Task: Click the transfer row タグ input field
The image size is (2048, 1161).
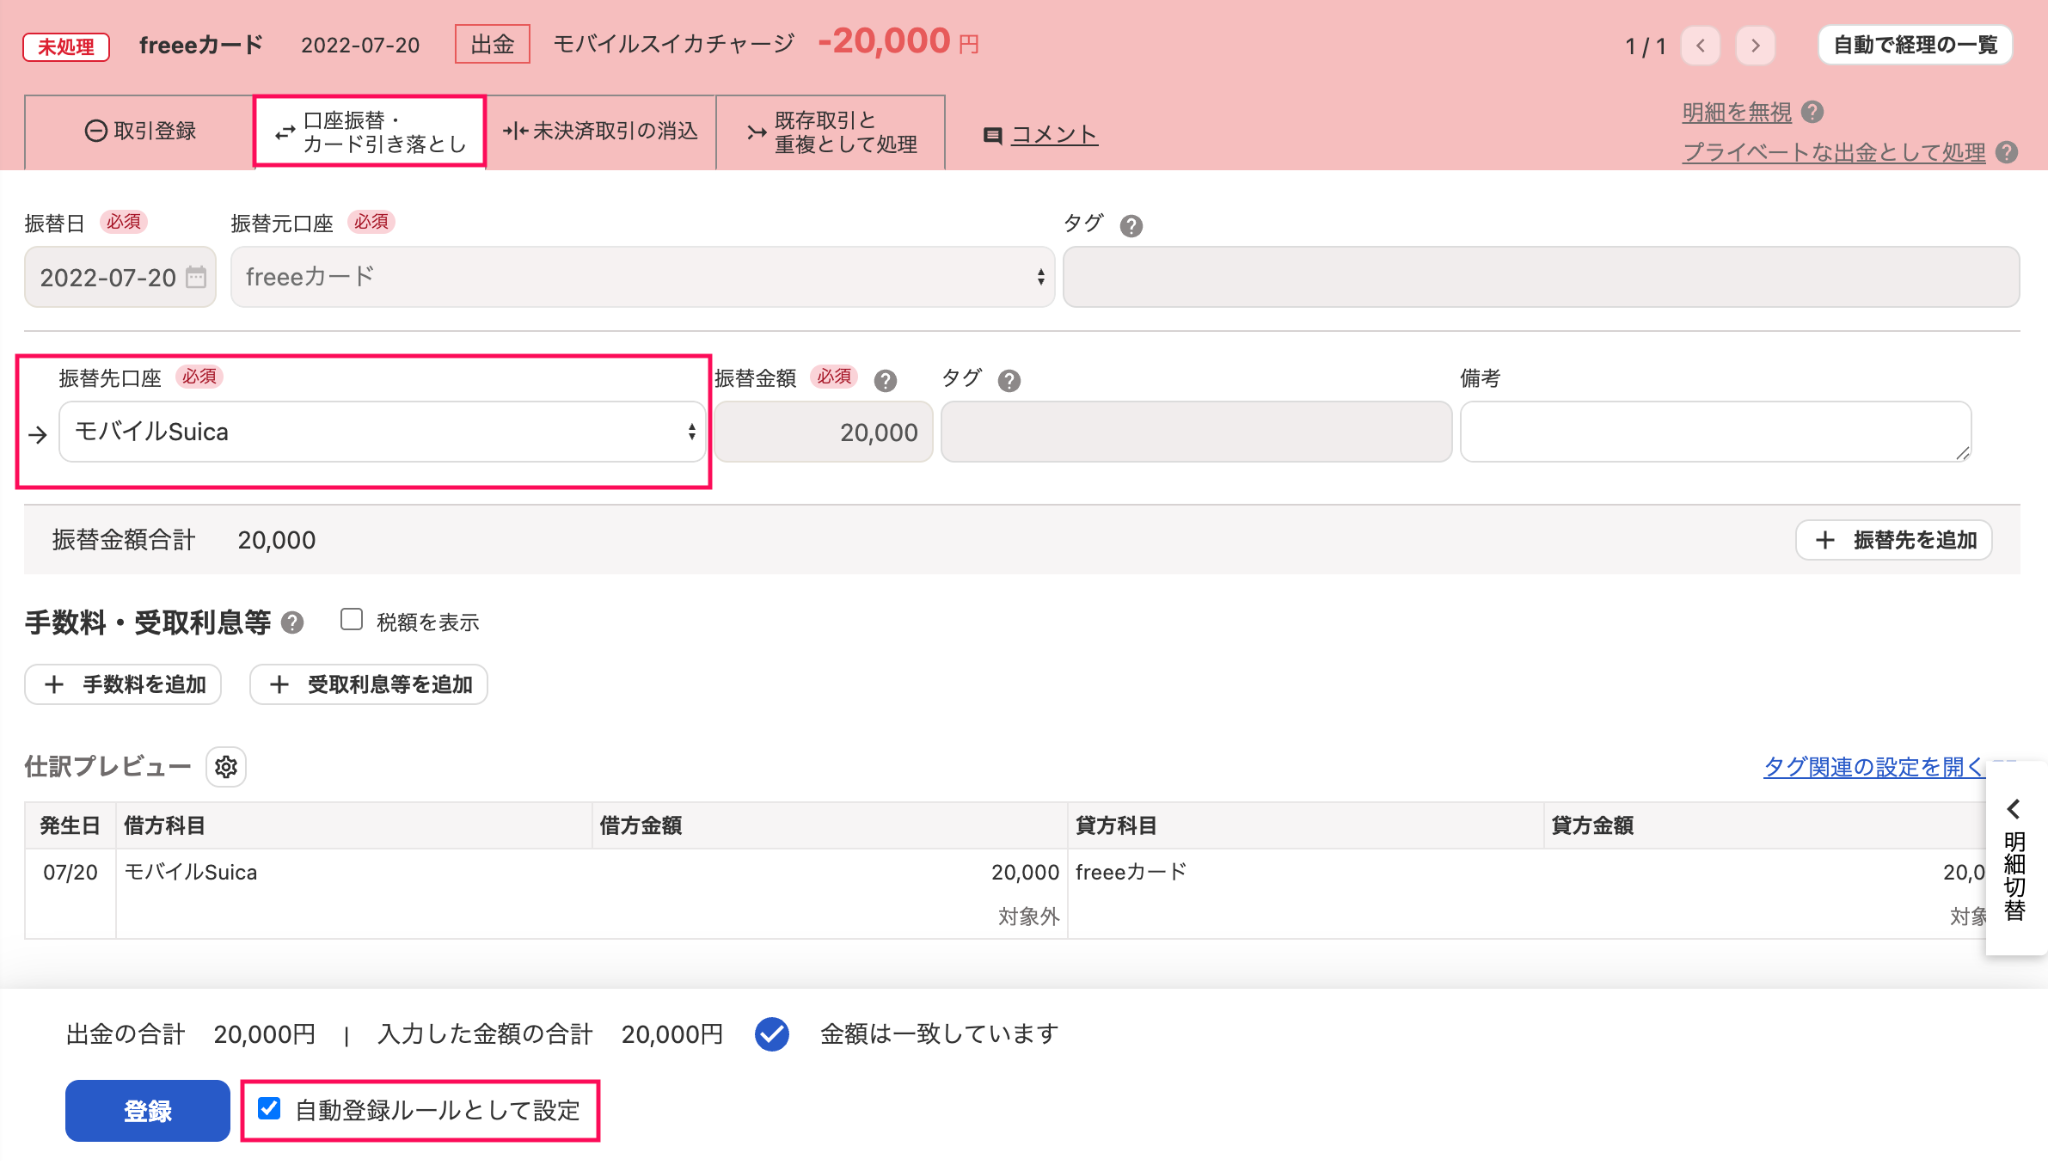Action: [x=1197, y=432]
